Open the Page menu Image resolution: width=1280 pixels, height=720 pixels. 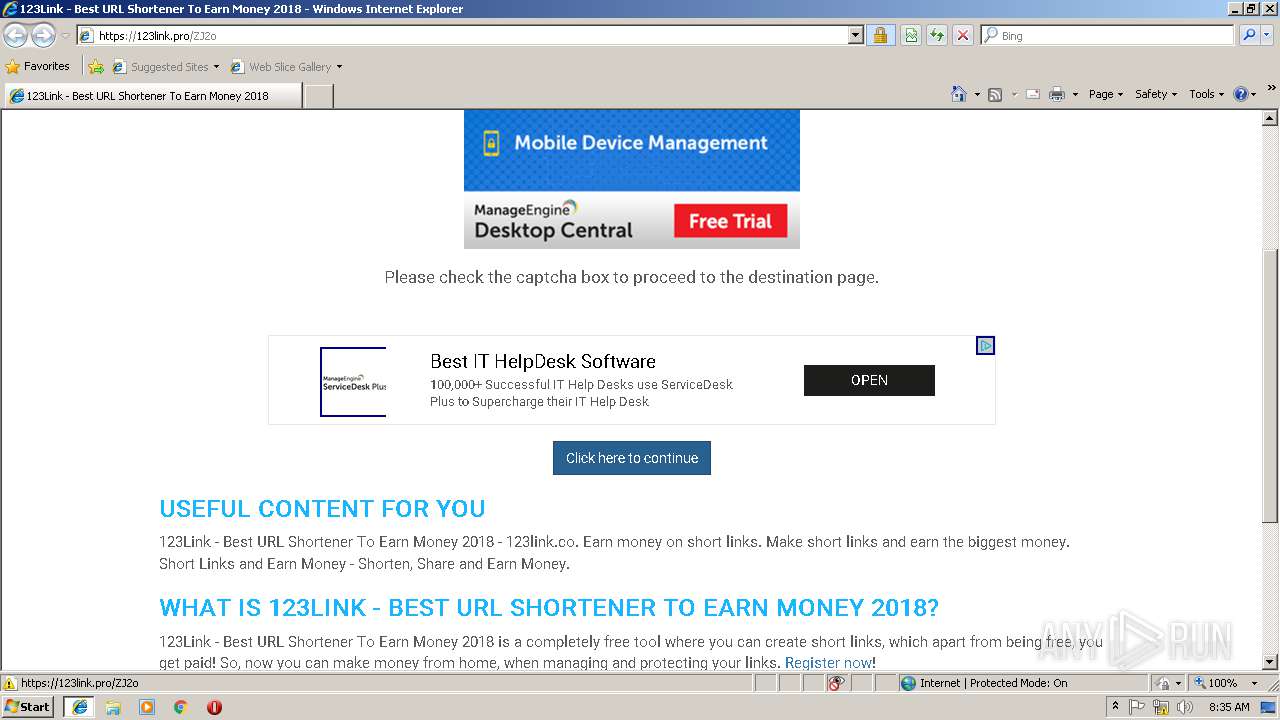pos(1106,94)
